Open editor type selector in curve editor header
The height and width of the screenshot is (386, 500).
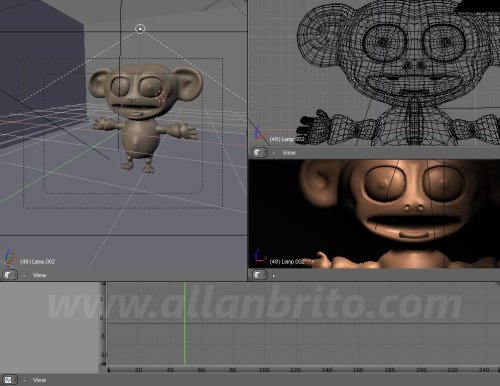[10, 380]
